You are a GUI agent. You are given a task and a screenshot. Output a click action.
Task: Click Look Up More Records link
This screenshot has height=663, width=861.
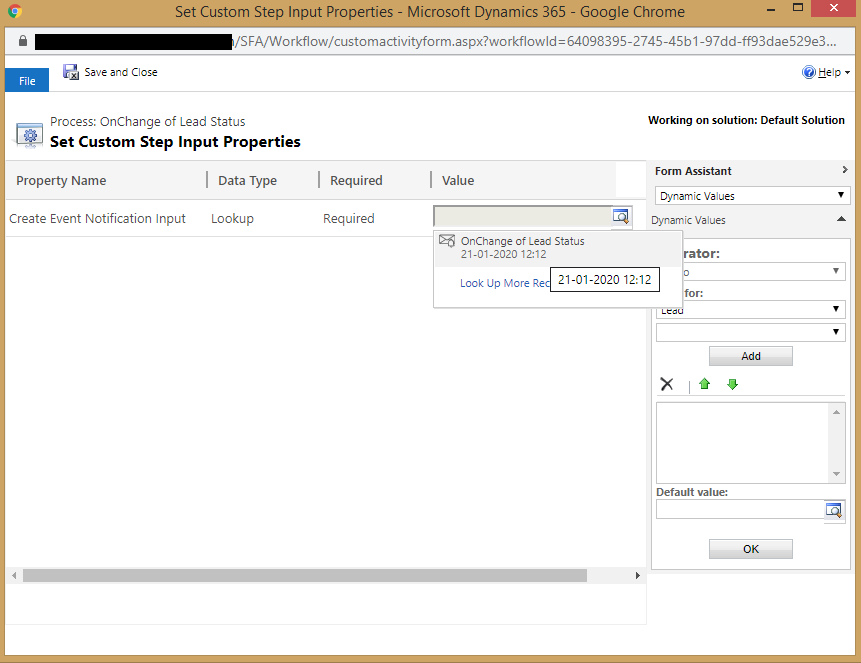505,283
